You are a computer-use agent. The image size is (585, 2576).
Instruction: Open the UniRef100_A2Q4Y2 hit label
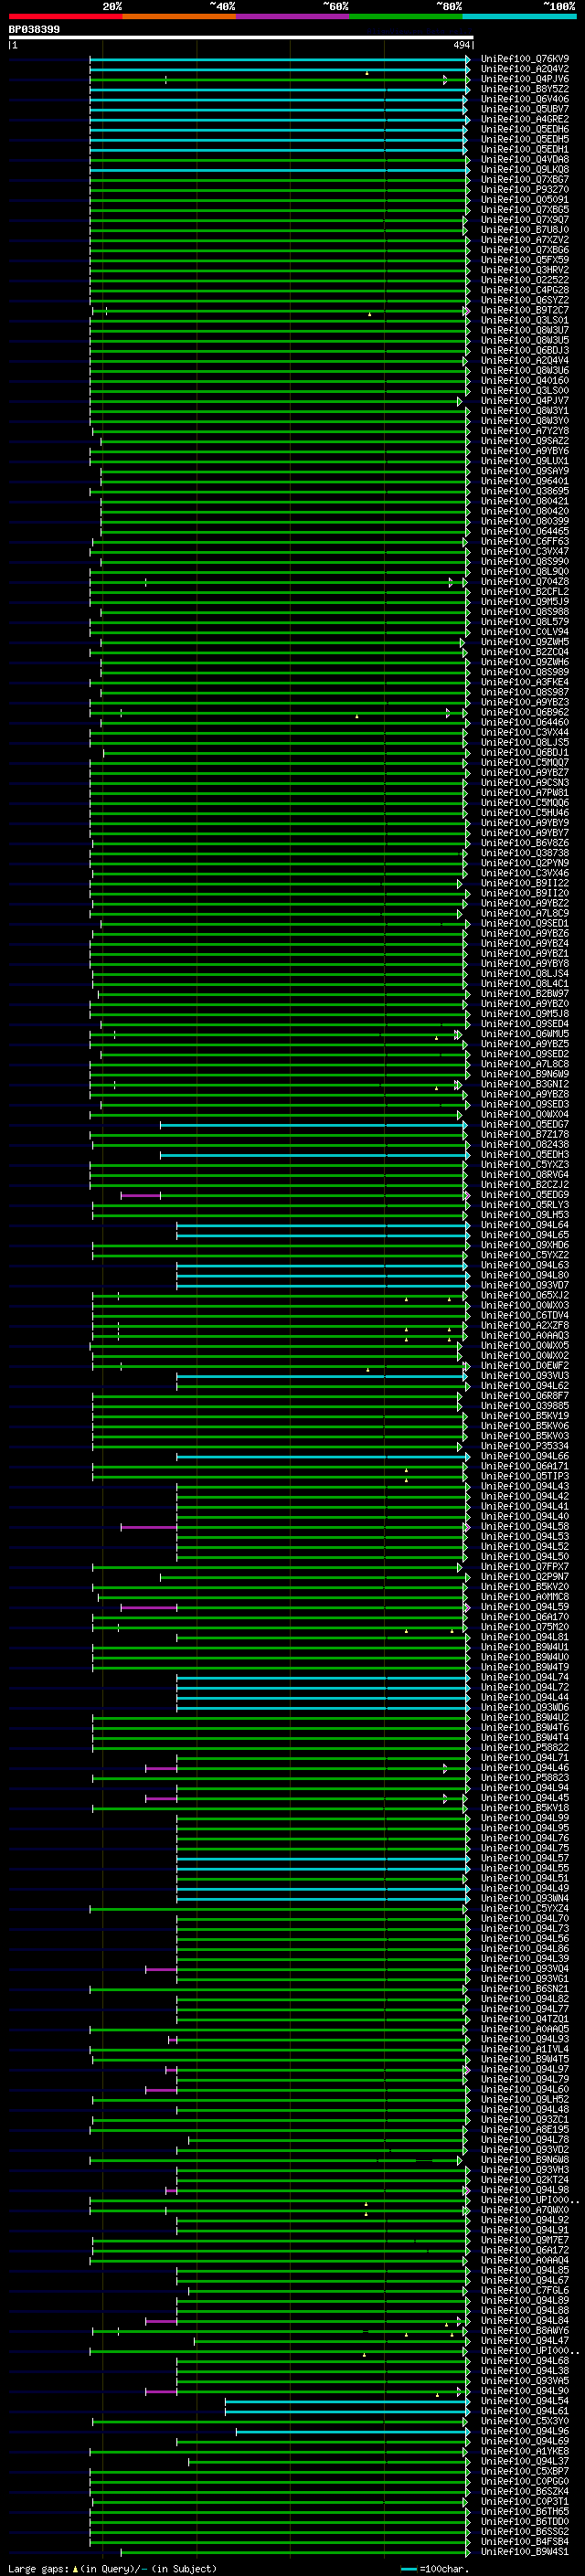(525, 69)
